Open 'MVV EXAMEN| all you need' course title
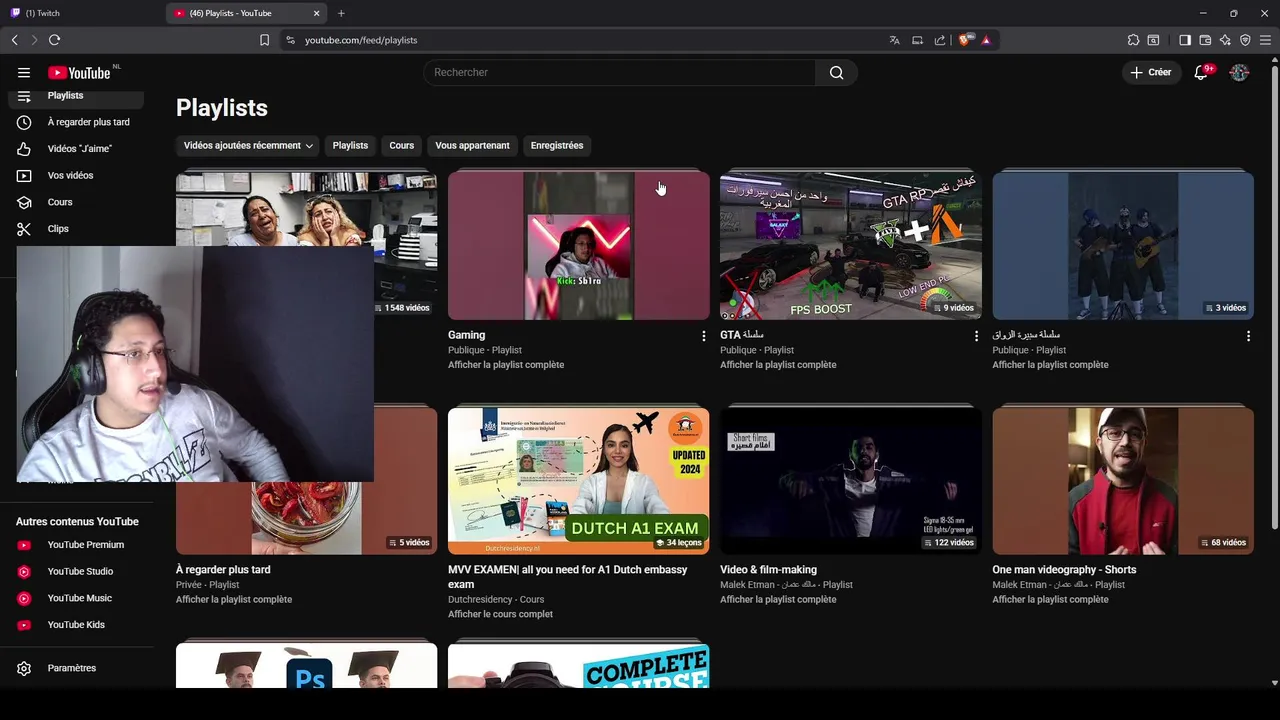The height and width of the screenshot is (720, 1280). pos(567,577)
